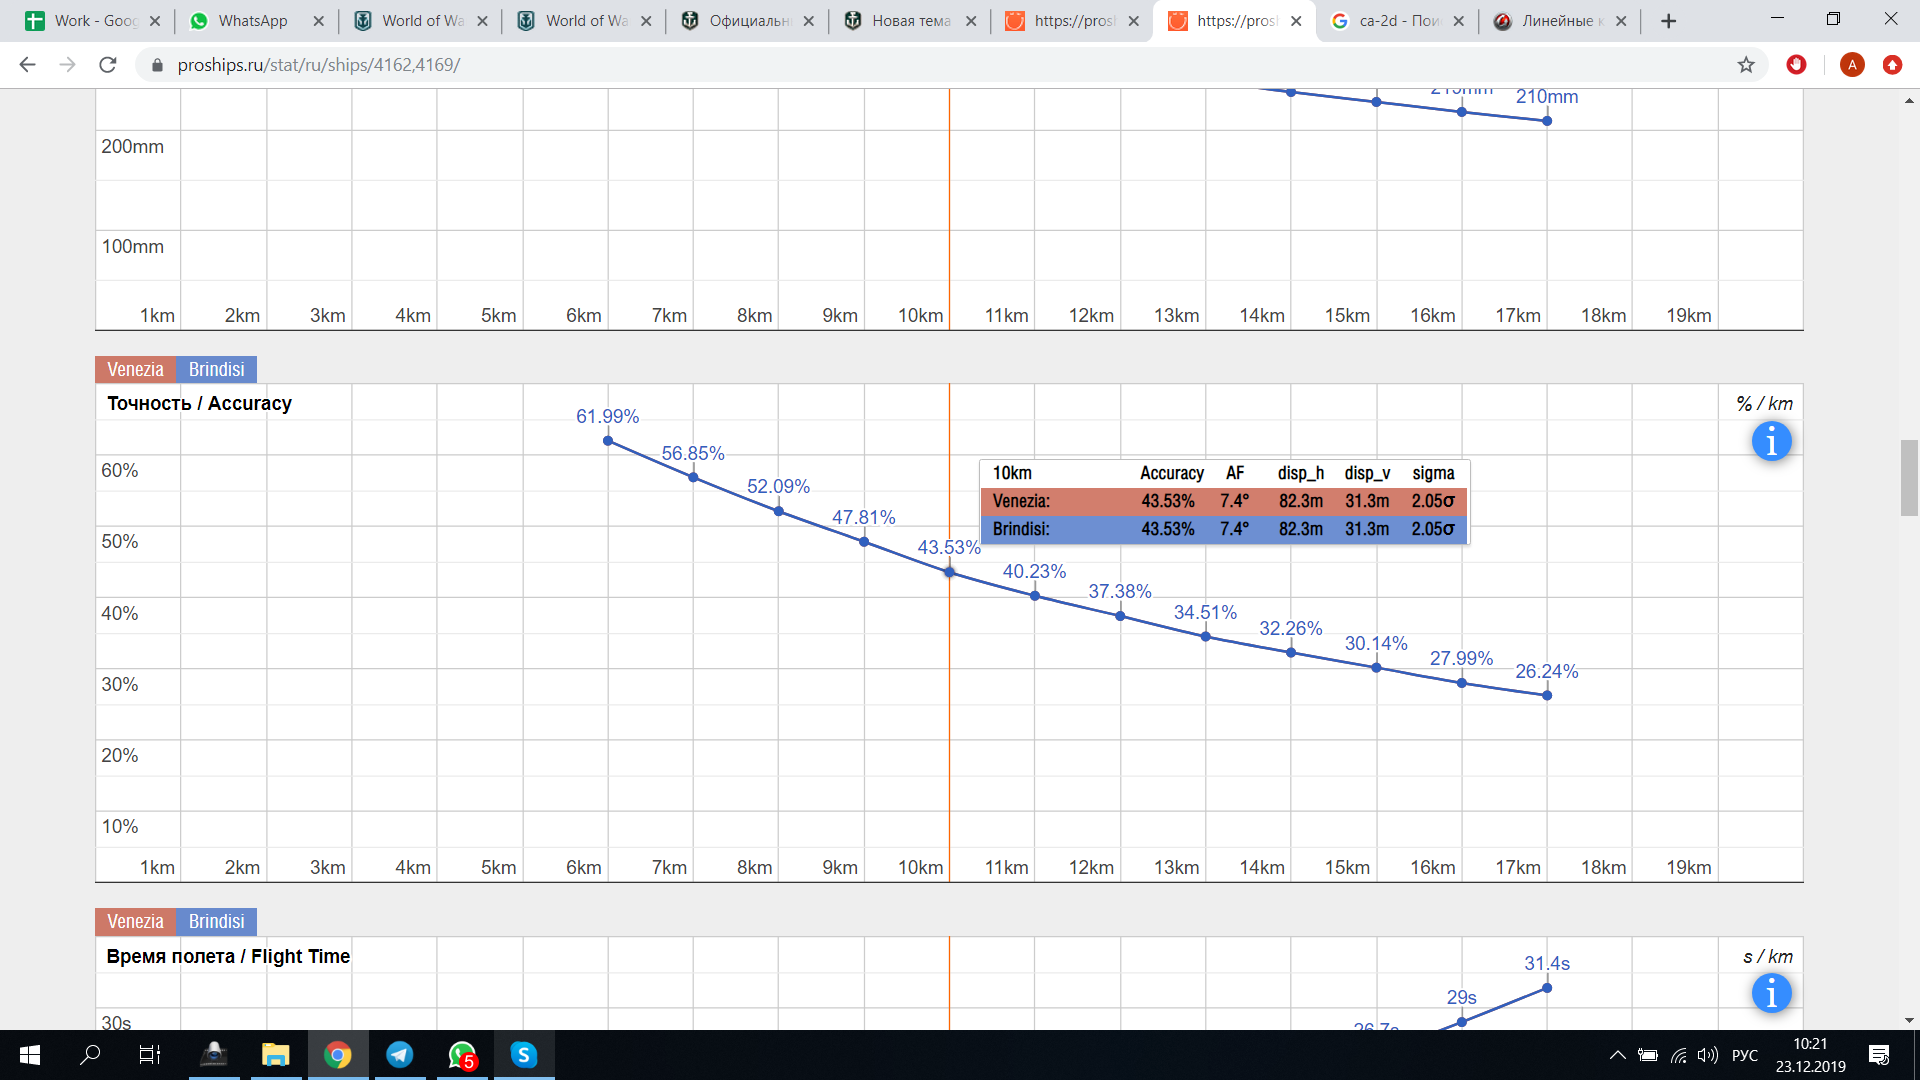Click the accuracy chart info icon
This screenshot has height=1080, width=1920.
point(1771,441)
